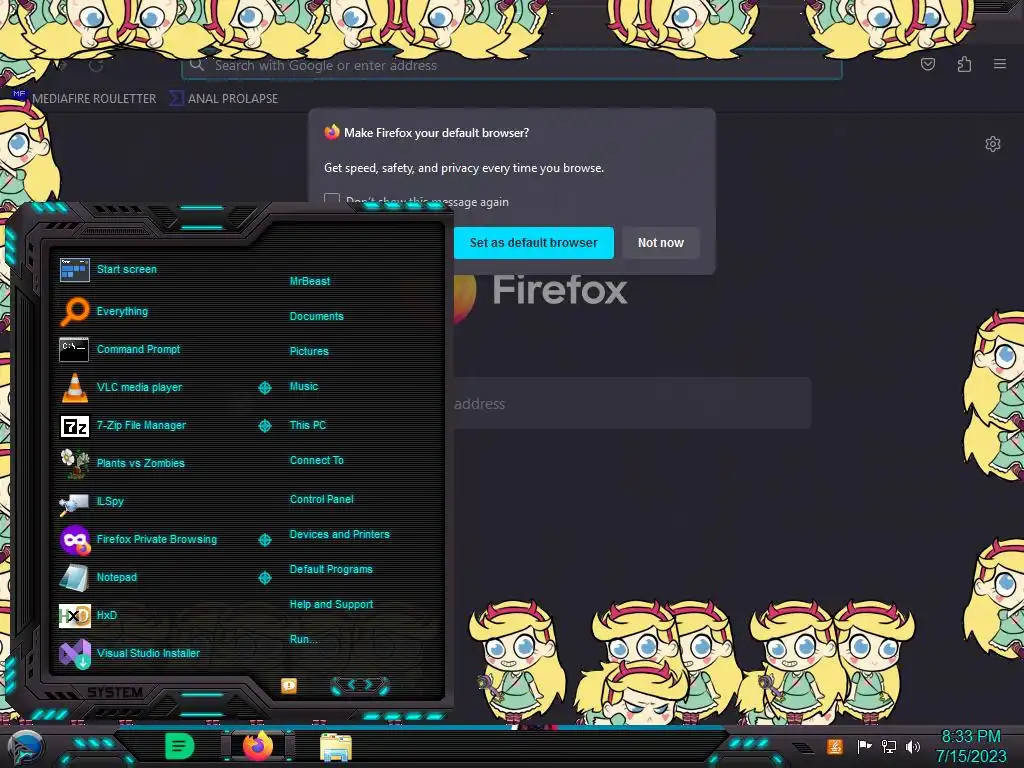Expand Notepad jump list arrow
The width and height of the screenshot is (1024, 768).
pyautogui.click(x=264, y=578)
